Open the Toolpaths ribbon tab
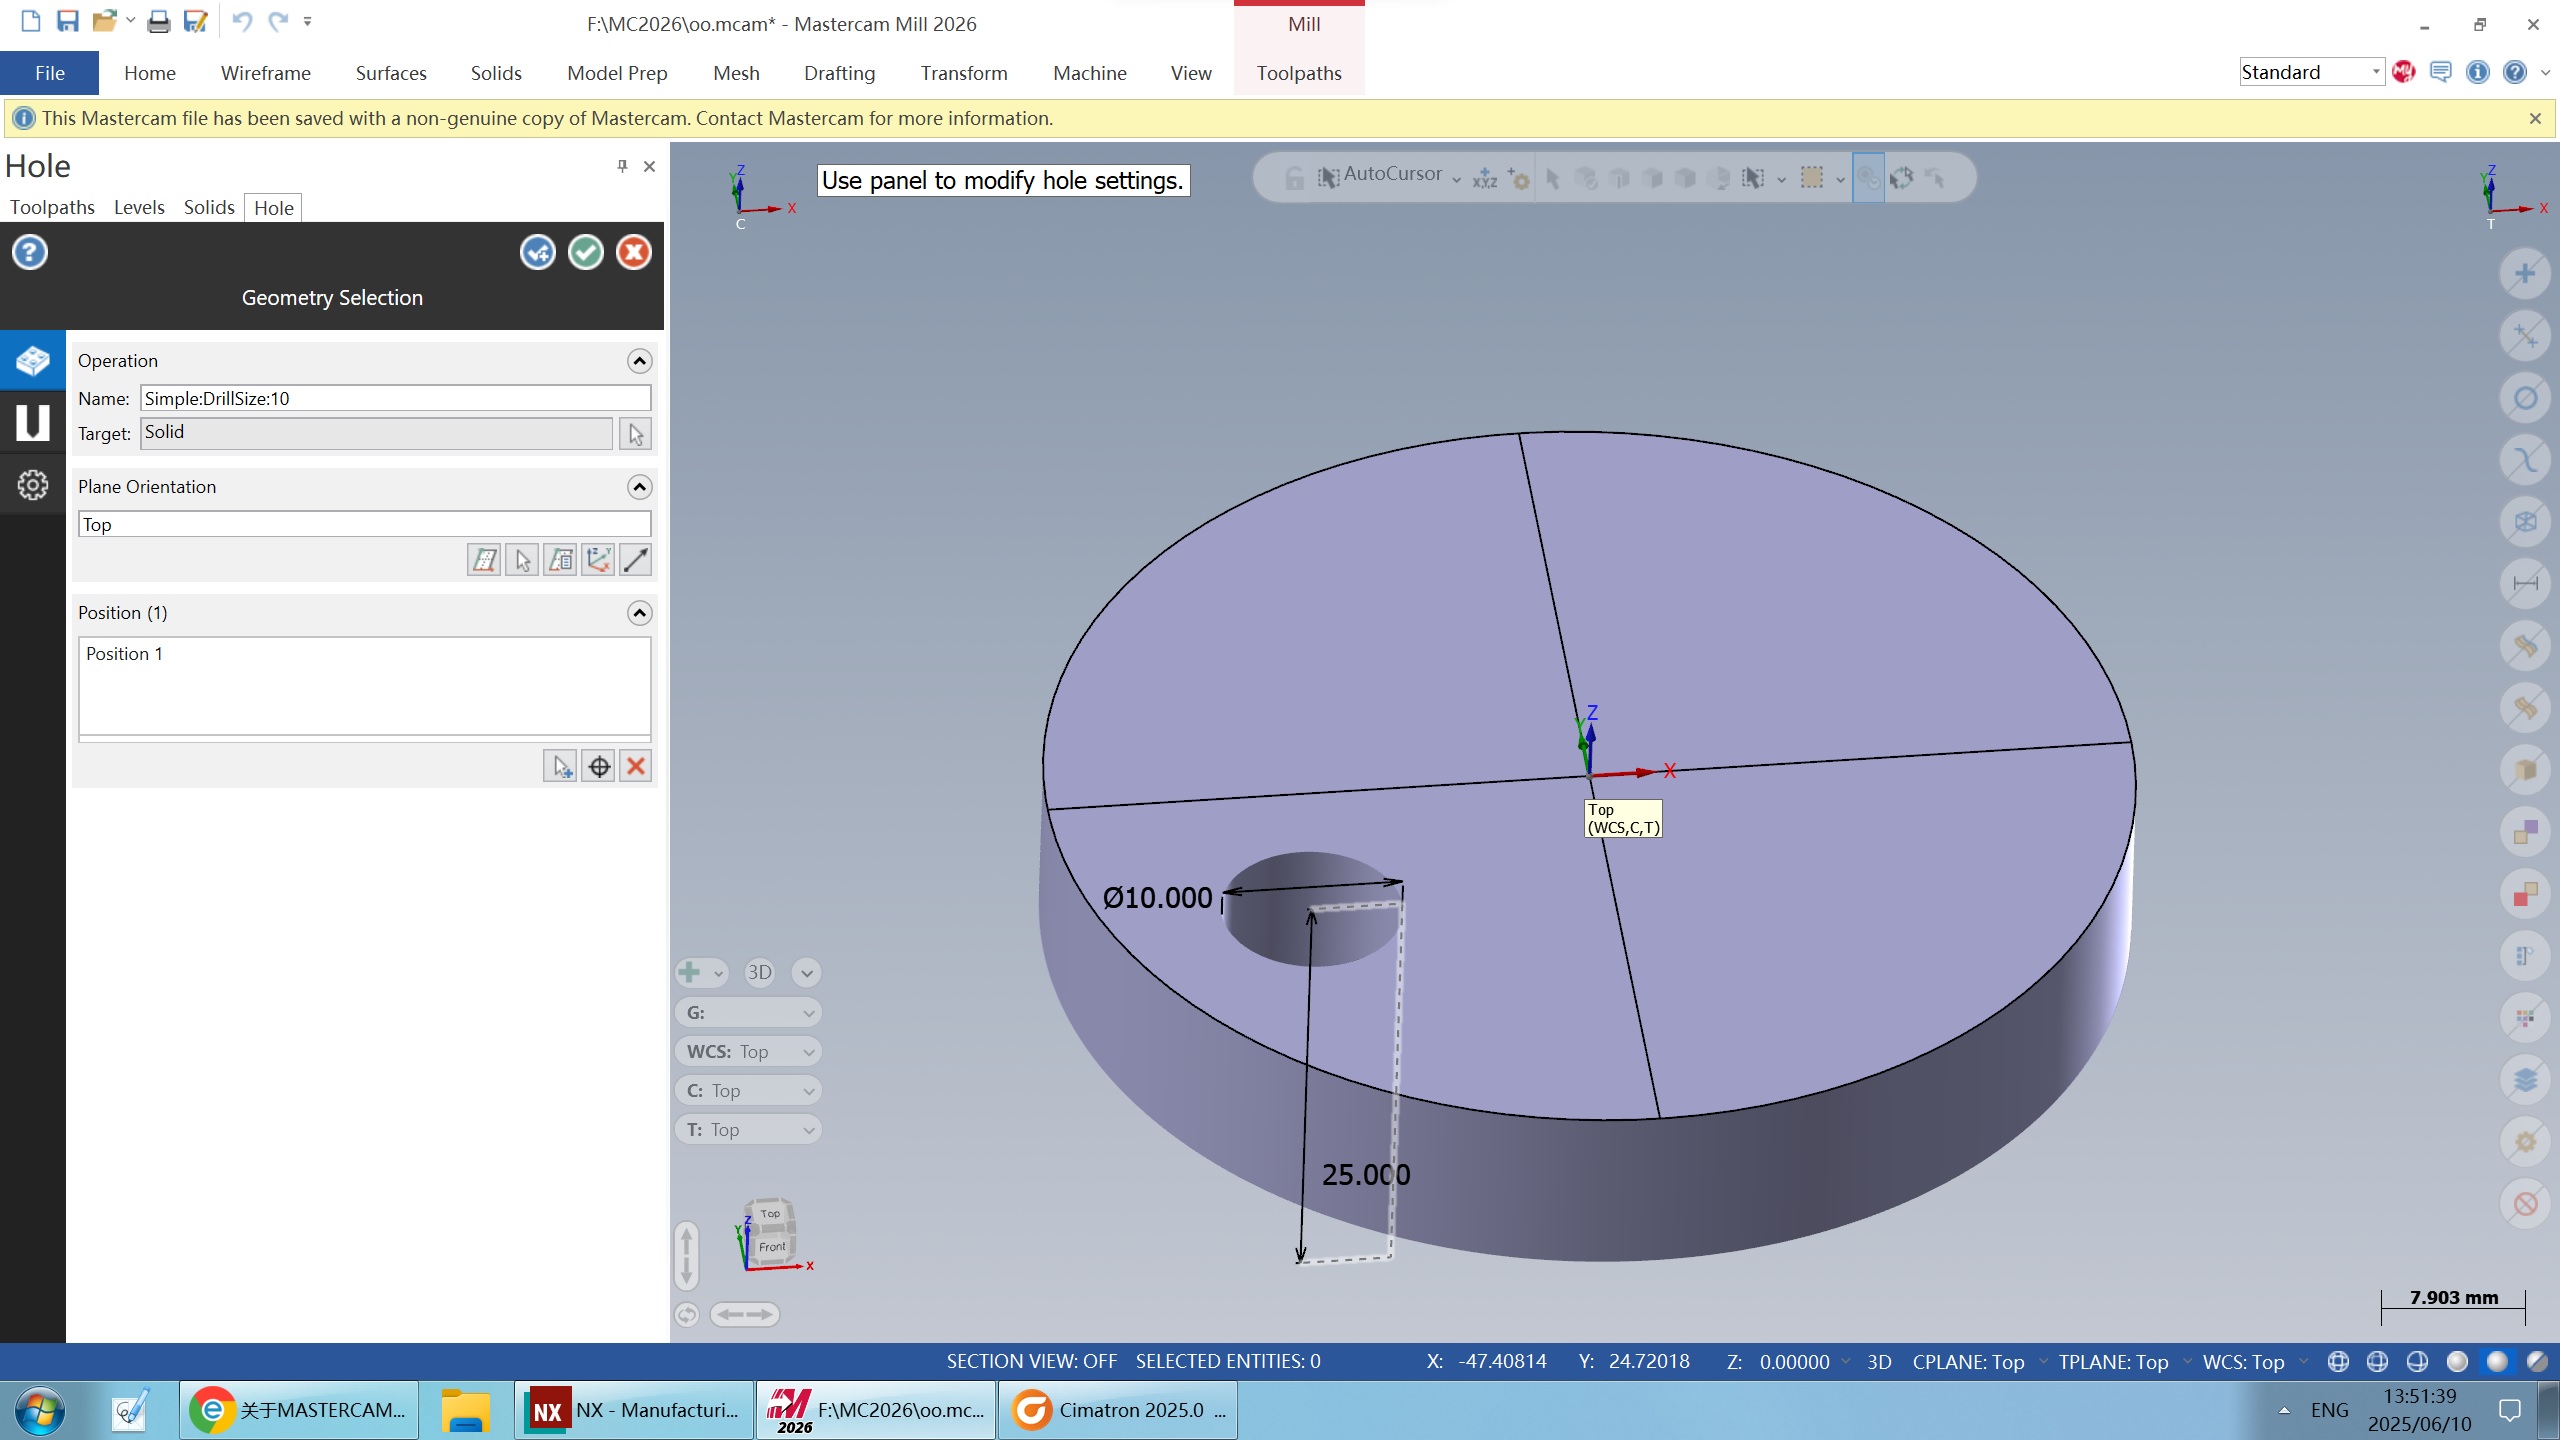The height and width of the screenshot is (1440, 2560). coord(1299,73)
